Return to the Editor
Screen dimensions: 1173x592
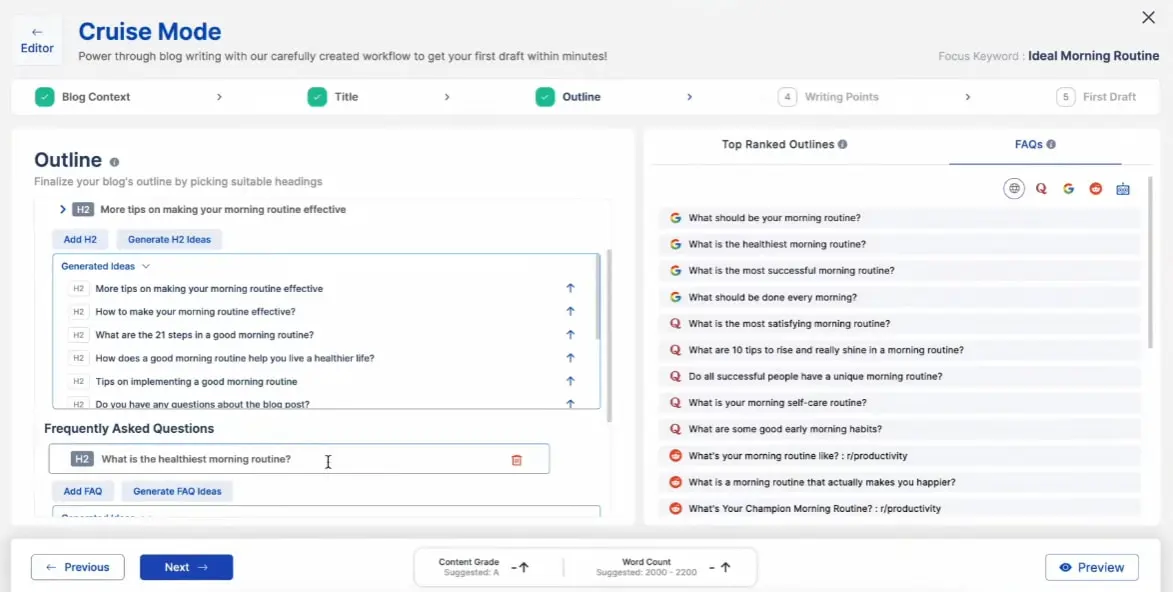coord(37,41)
